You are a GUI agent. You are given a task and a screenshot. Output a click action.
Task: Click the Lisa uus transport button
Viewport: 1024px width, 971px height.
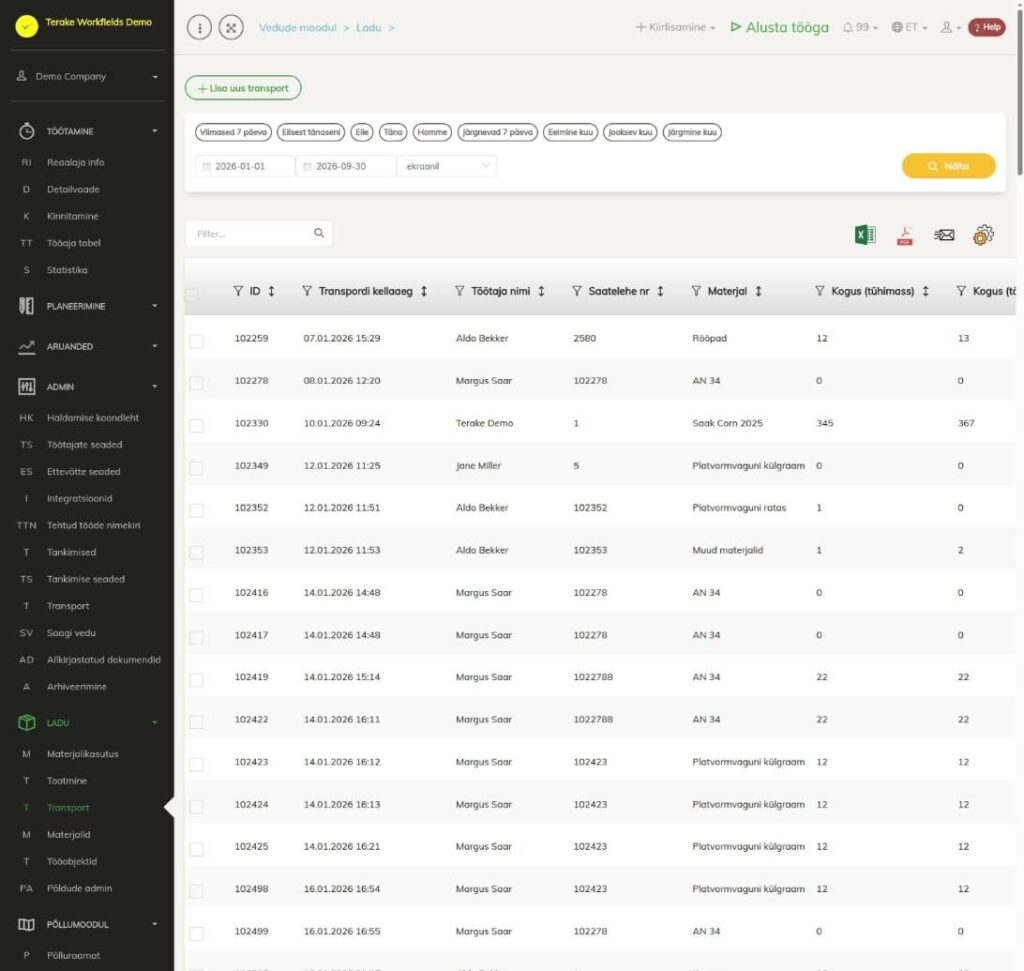pyautogui.click(x=243, y=88)
